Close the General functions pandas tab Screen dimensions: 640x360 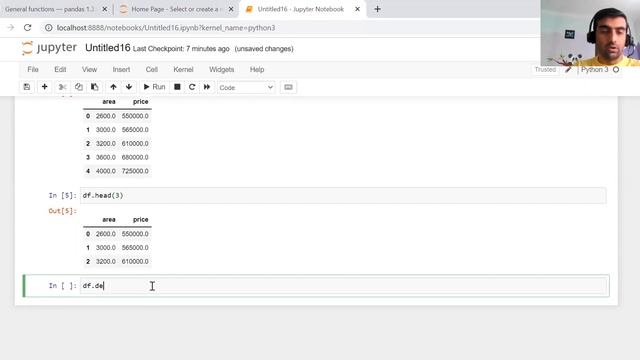tap(104, 9)
